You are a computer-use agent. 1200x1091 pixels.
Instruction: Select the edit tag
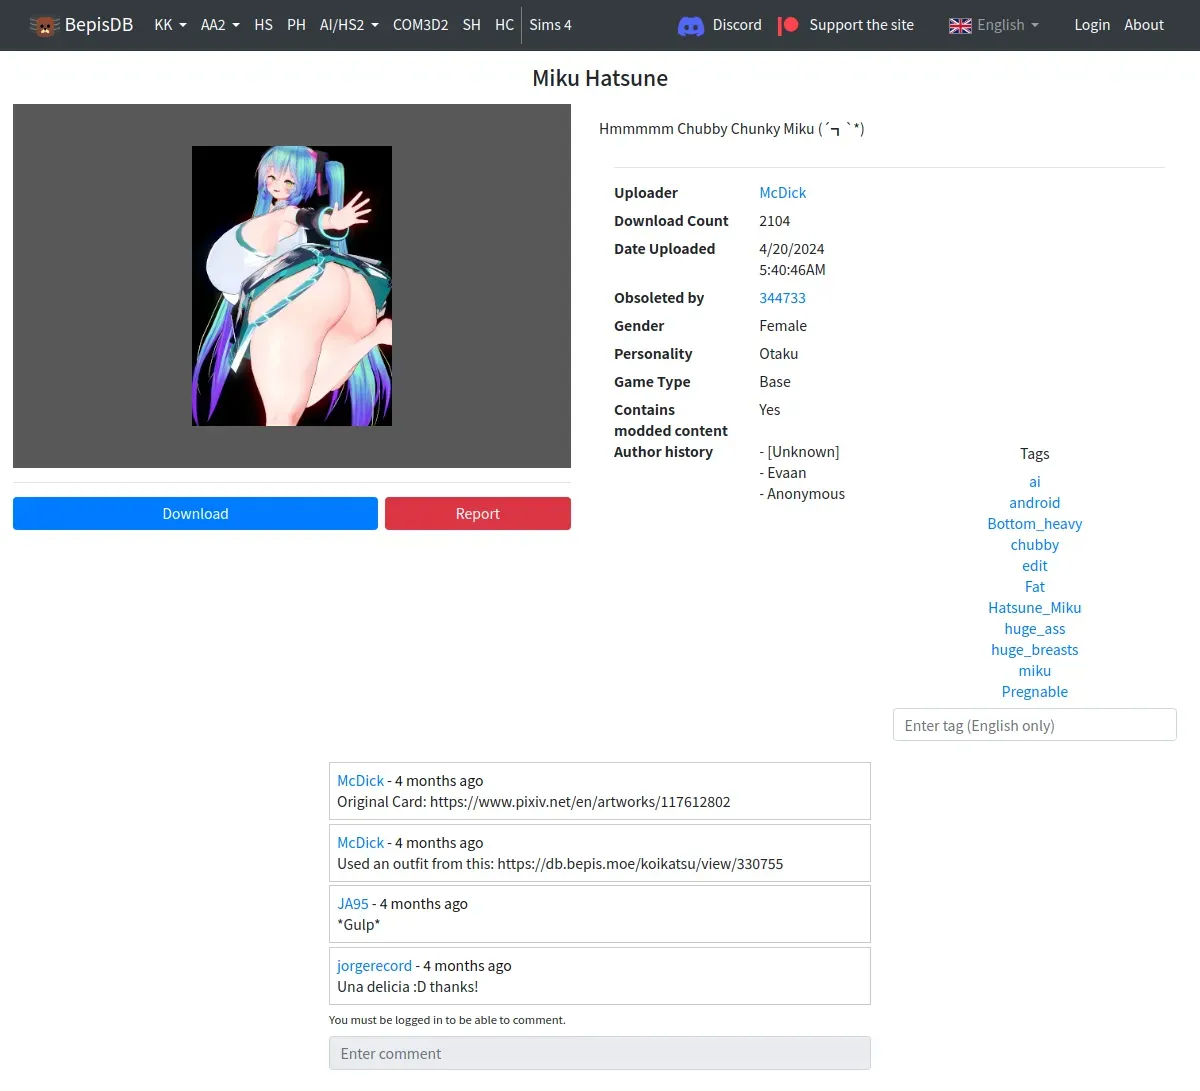[x=1034, y=566]
